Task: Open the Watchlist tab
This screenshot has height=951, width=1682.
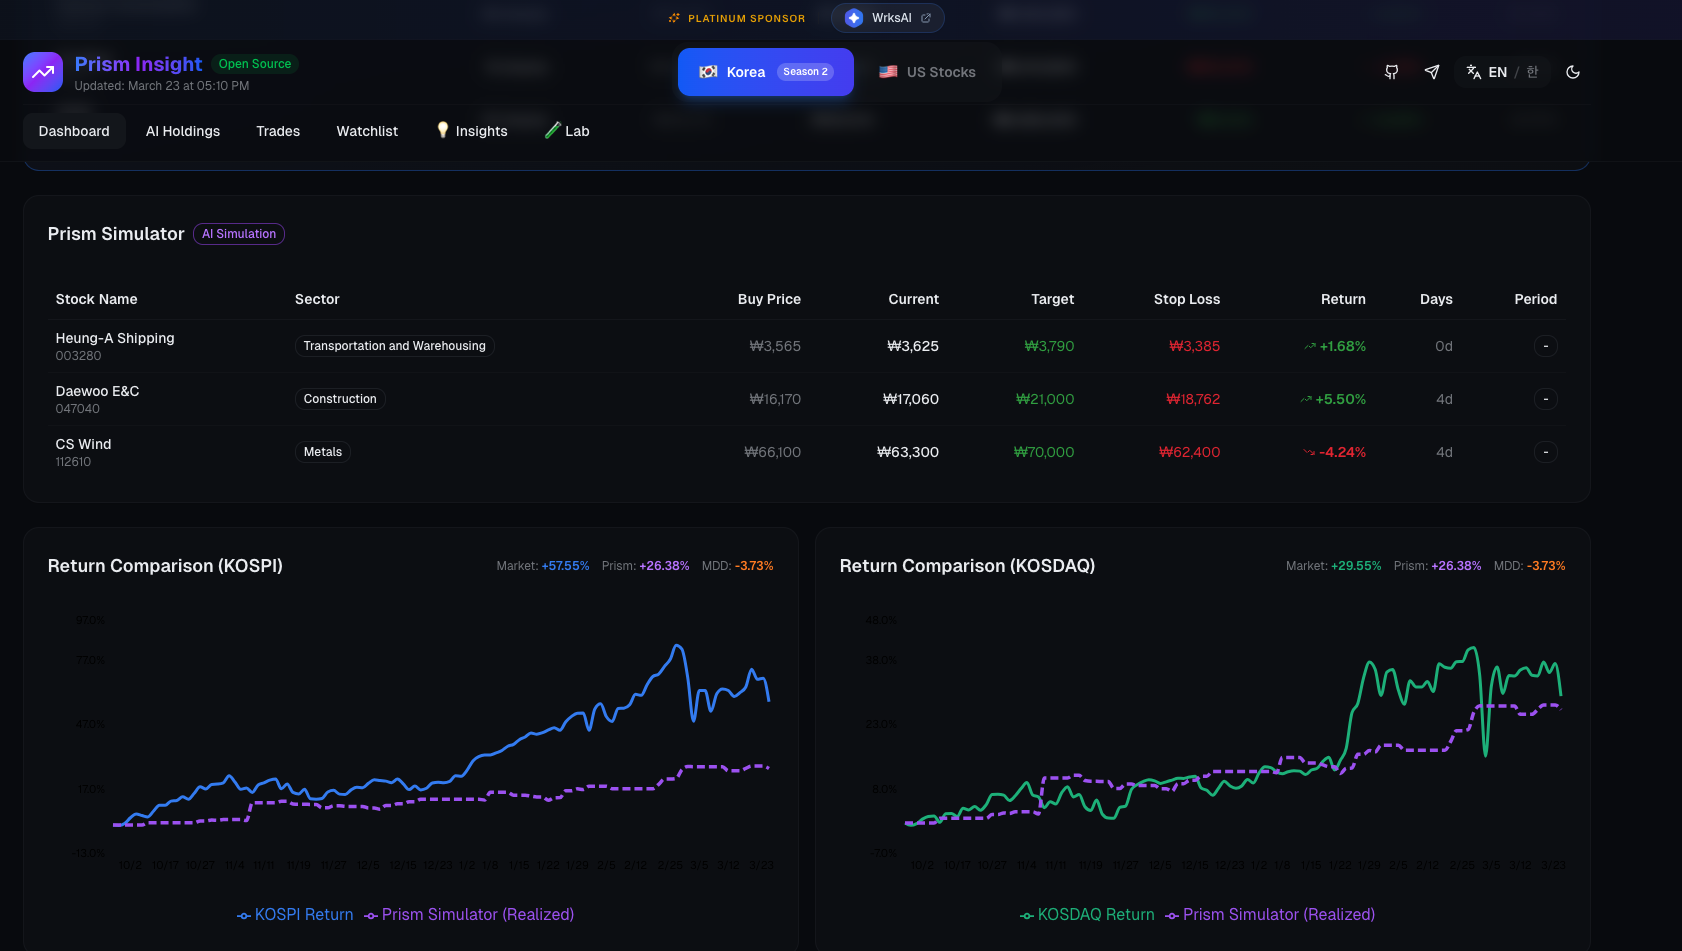Action: (366, 130)
